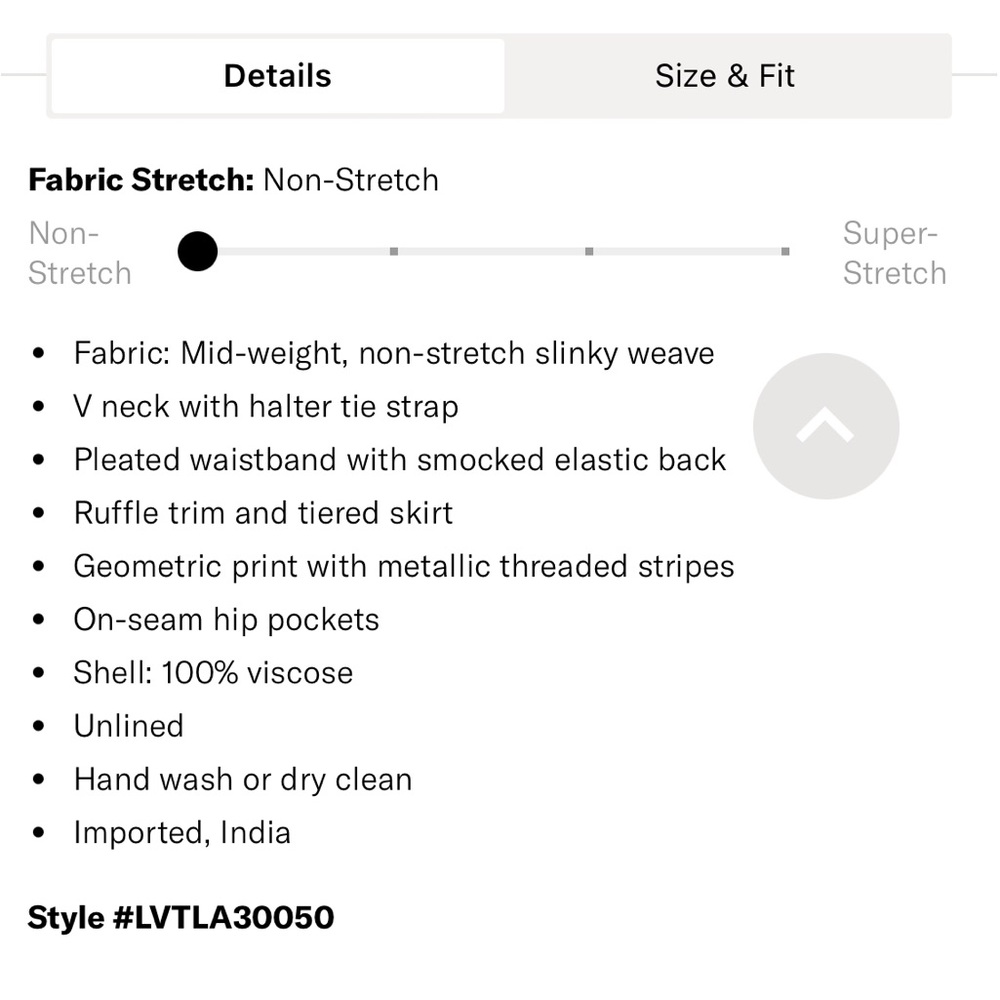The image size is (1000, 1000).
Task: Click 'Ruffle trim and tiered skirt' item
Action: (263, 513)
